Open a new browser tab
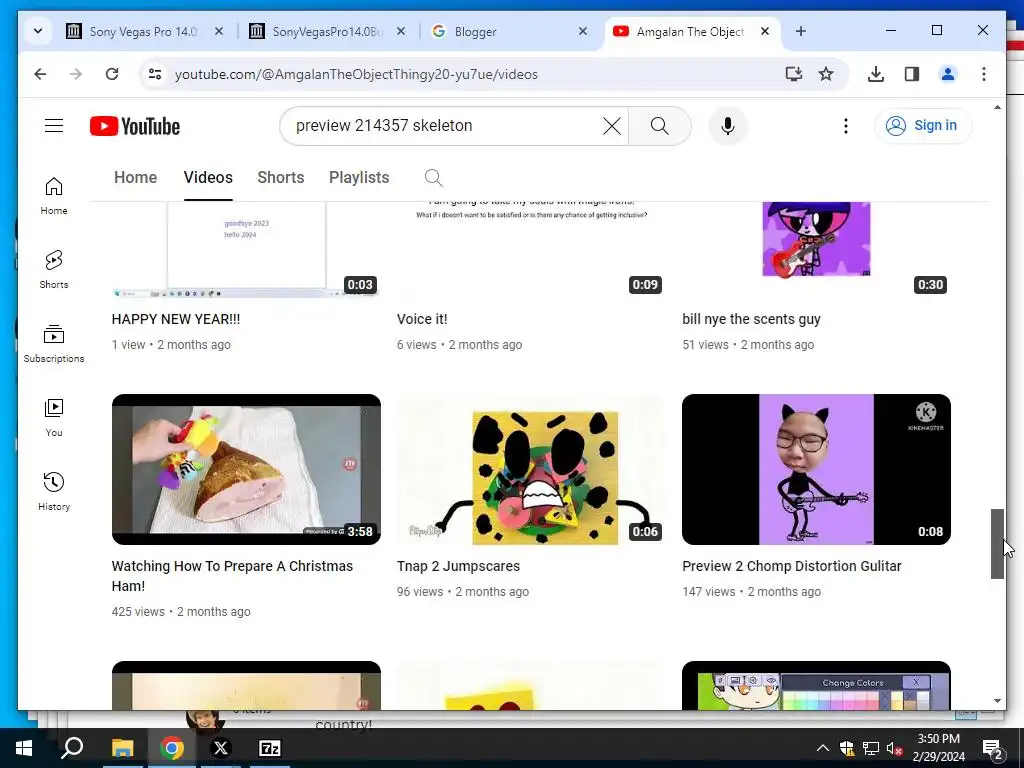The image size is (1024, 768). pyautogui.click(x=801, y=31)
